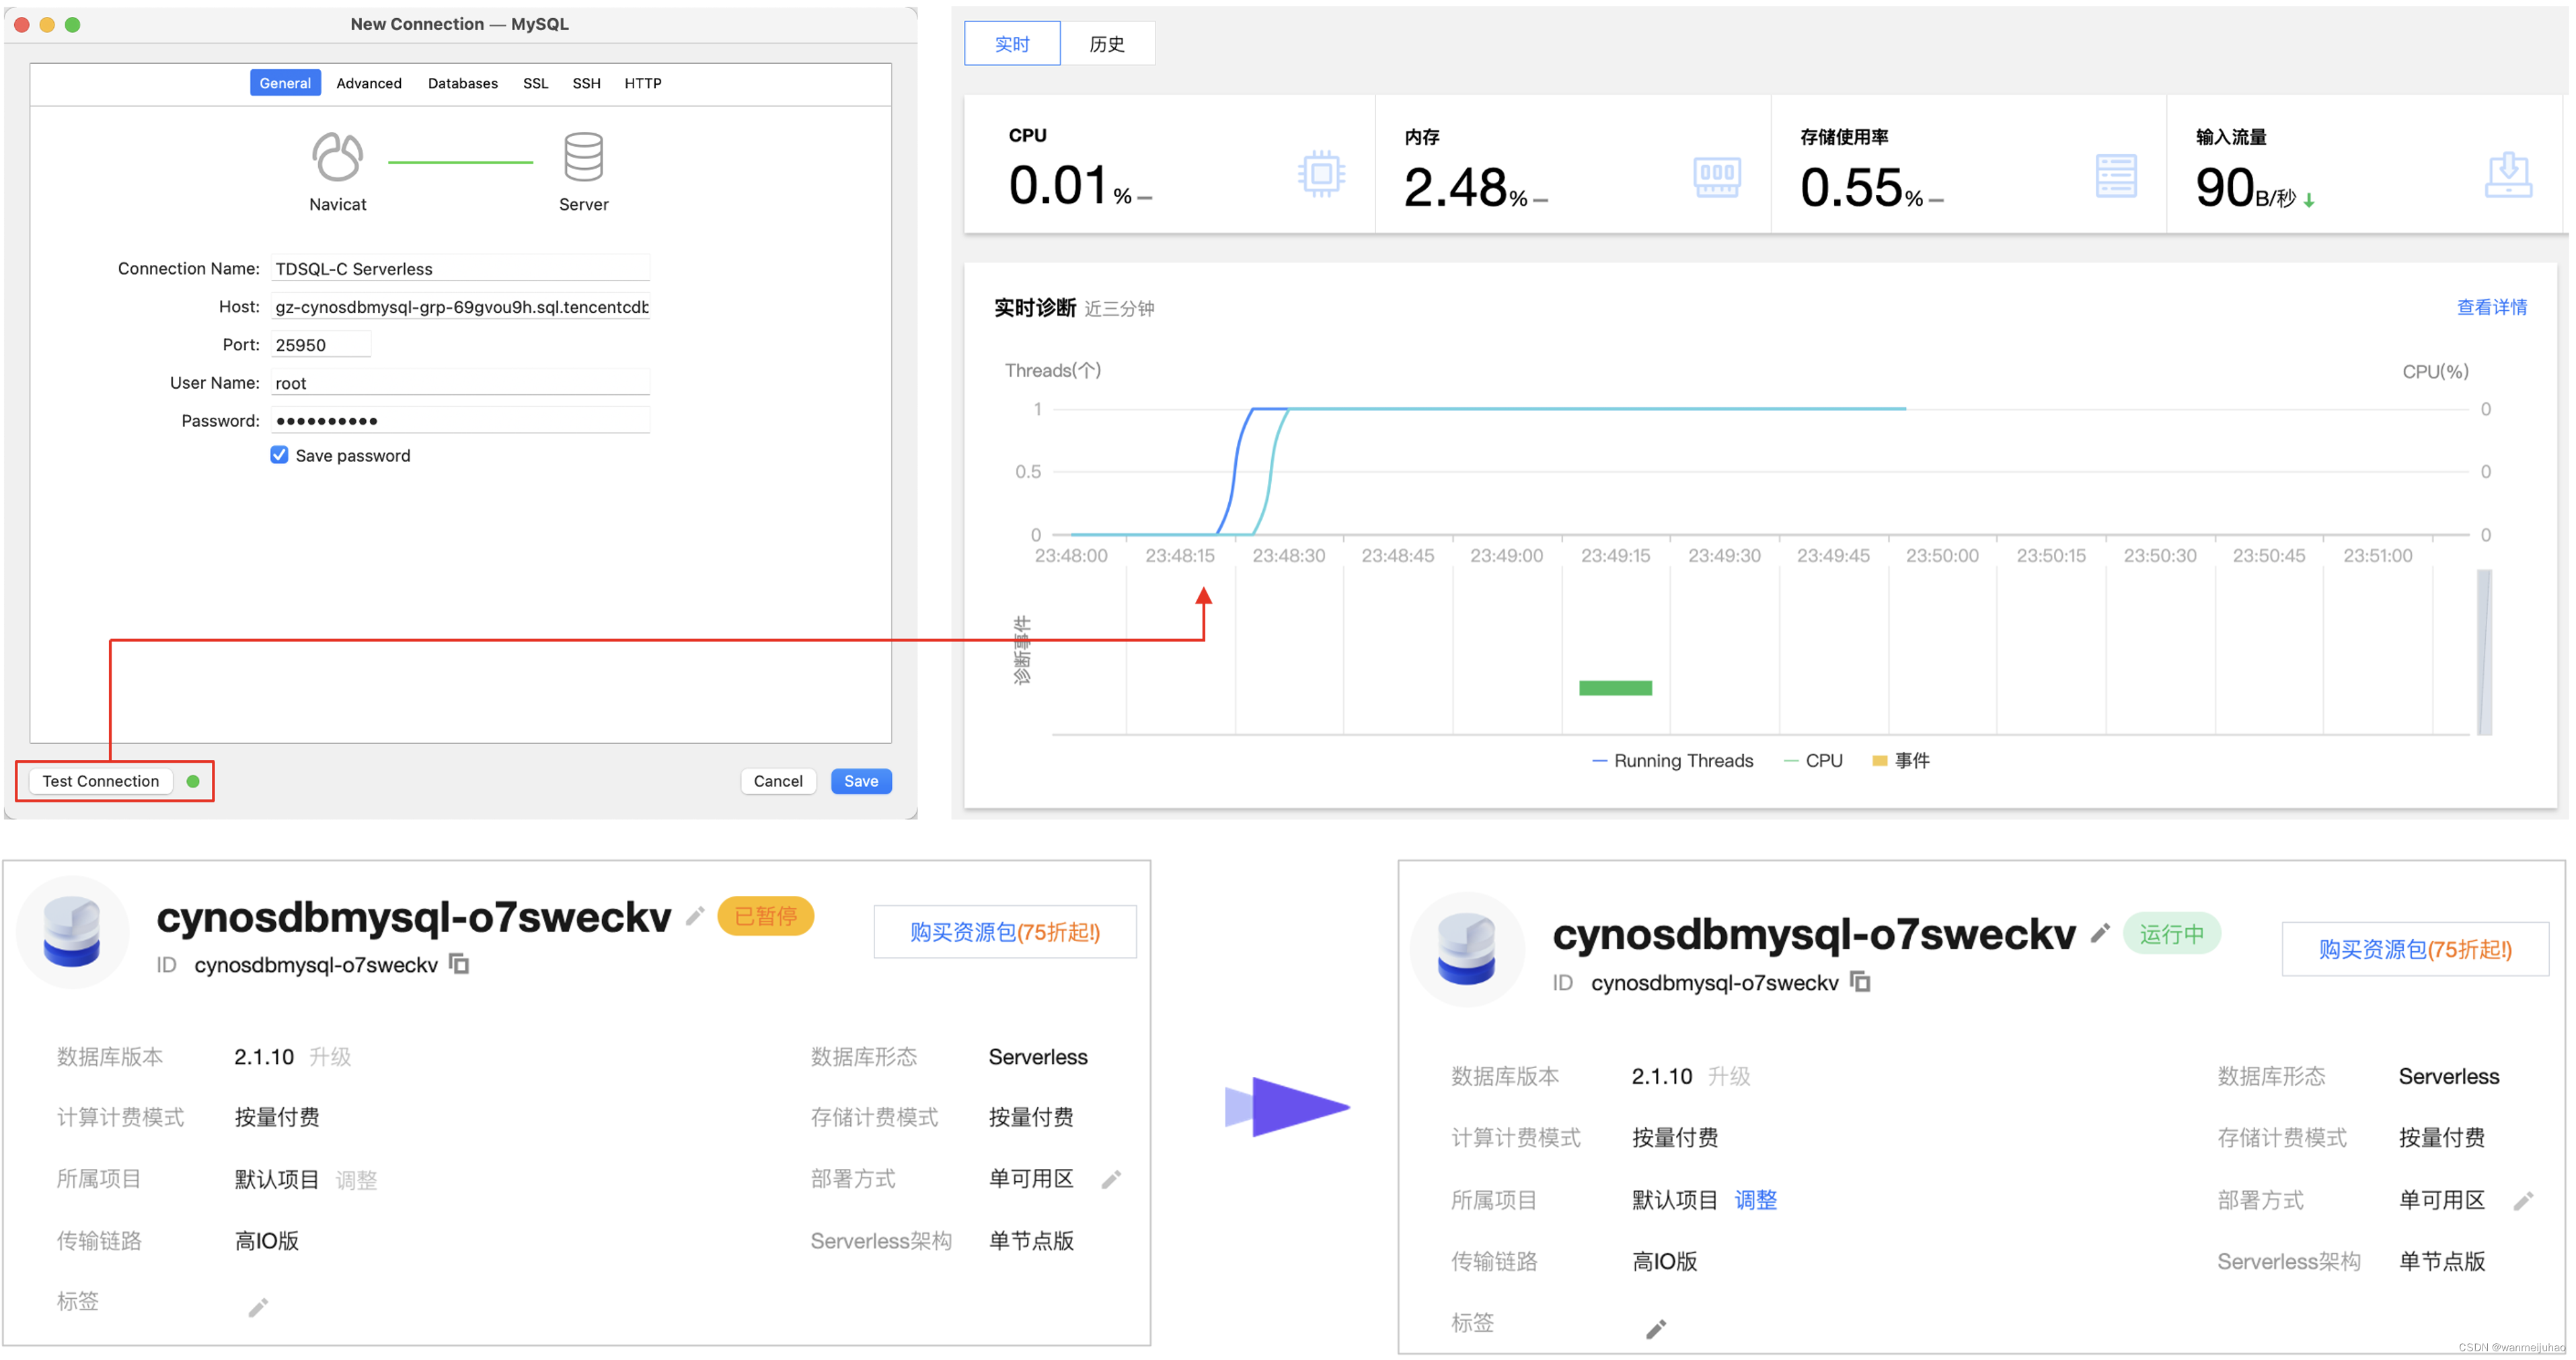Open 查看详情 link in 实时诊断
This screenshot has width=2576, height=1360.
(2492, 307)
